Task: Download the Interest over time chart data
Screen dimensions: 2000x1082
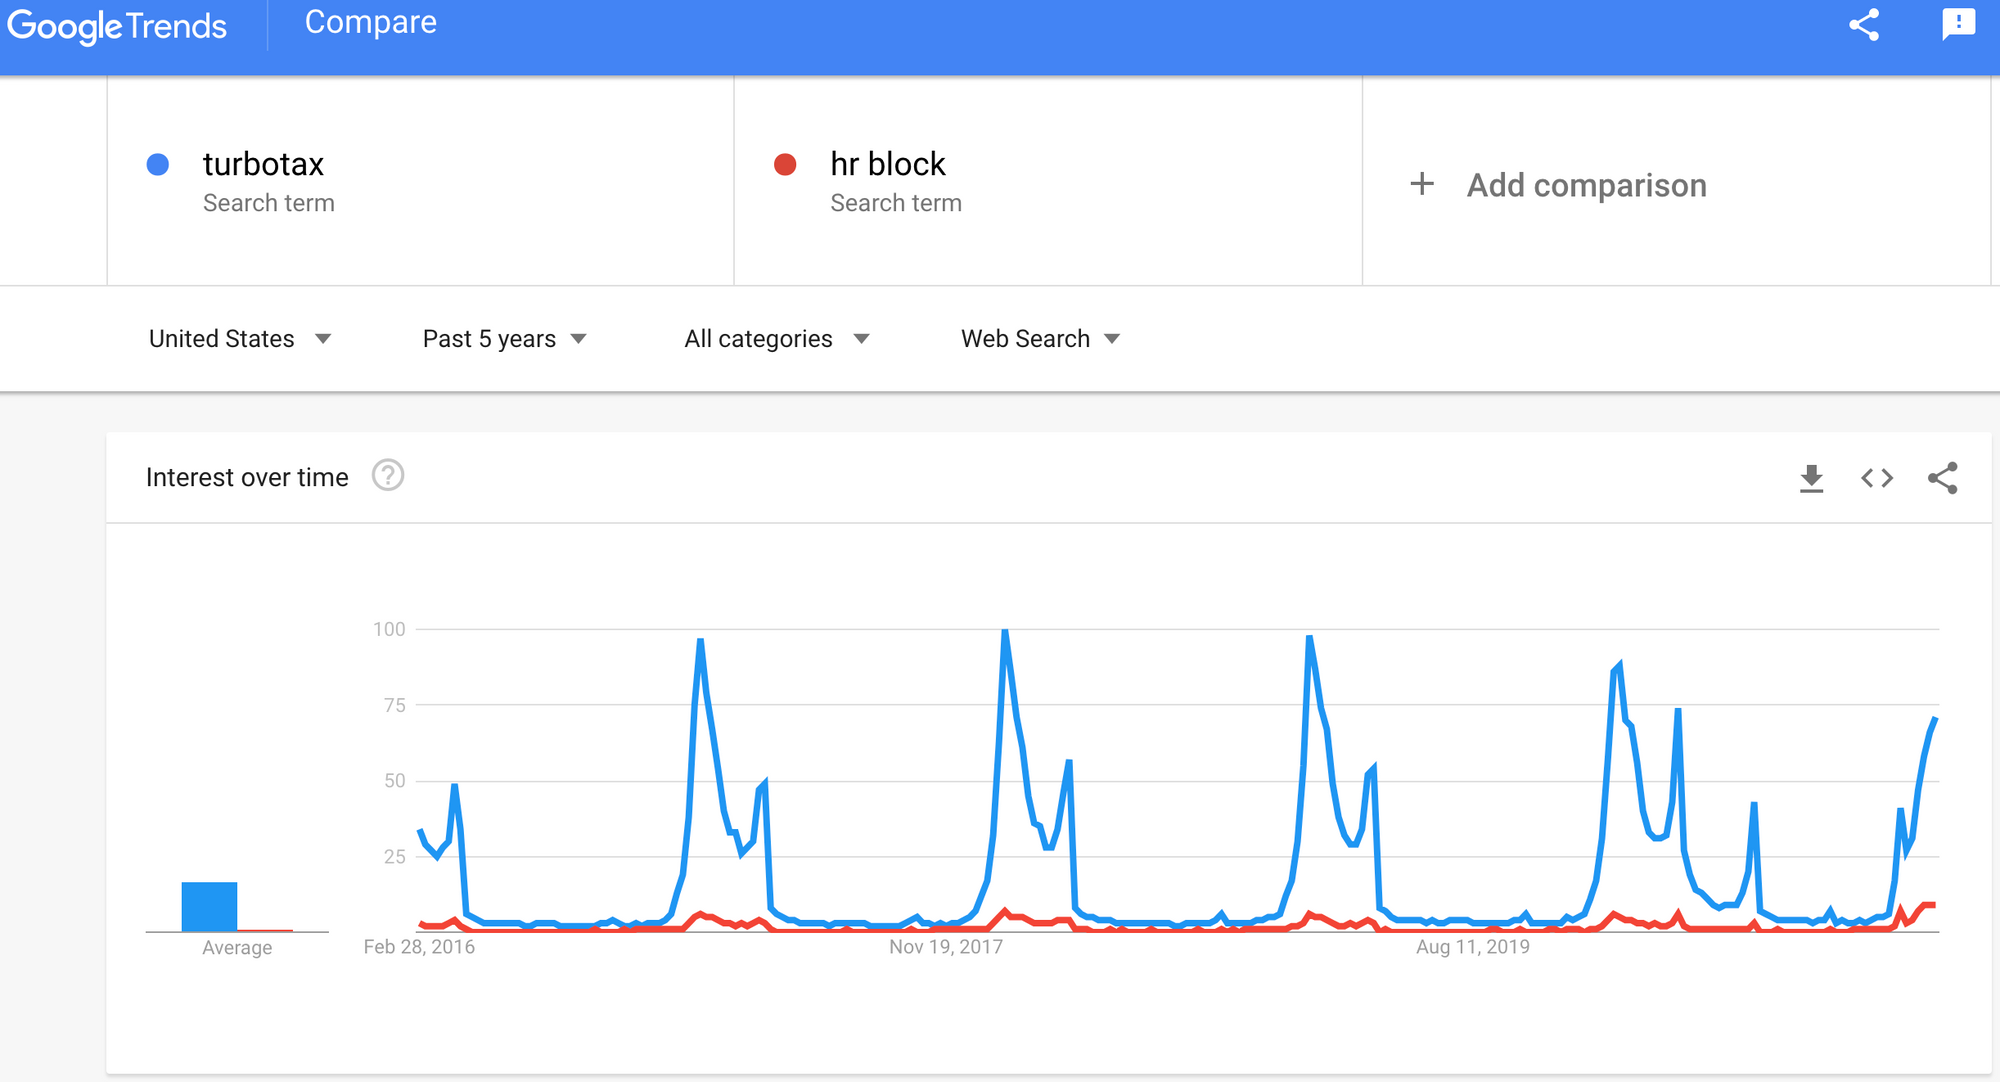Action: tap(1811, 478)
